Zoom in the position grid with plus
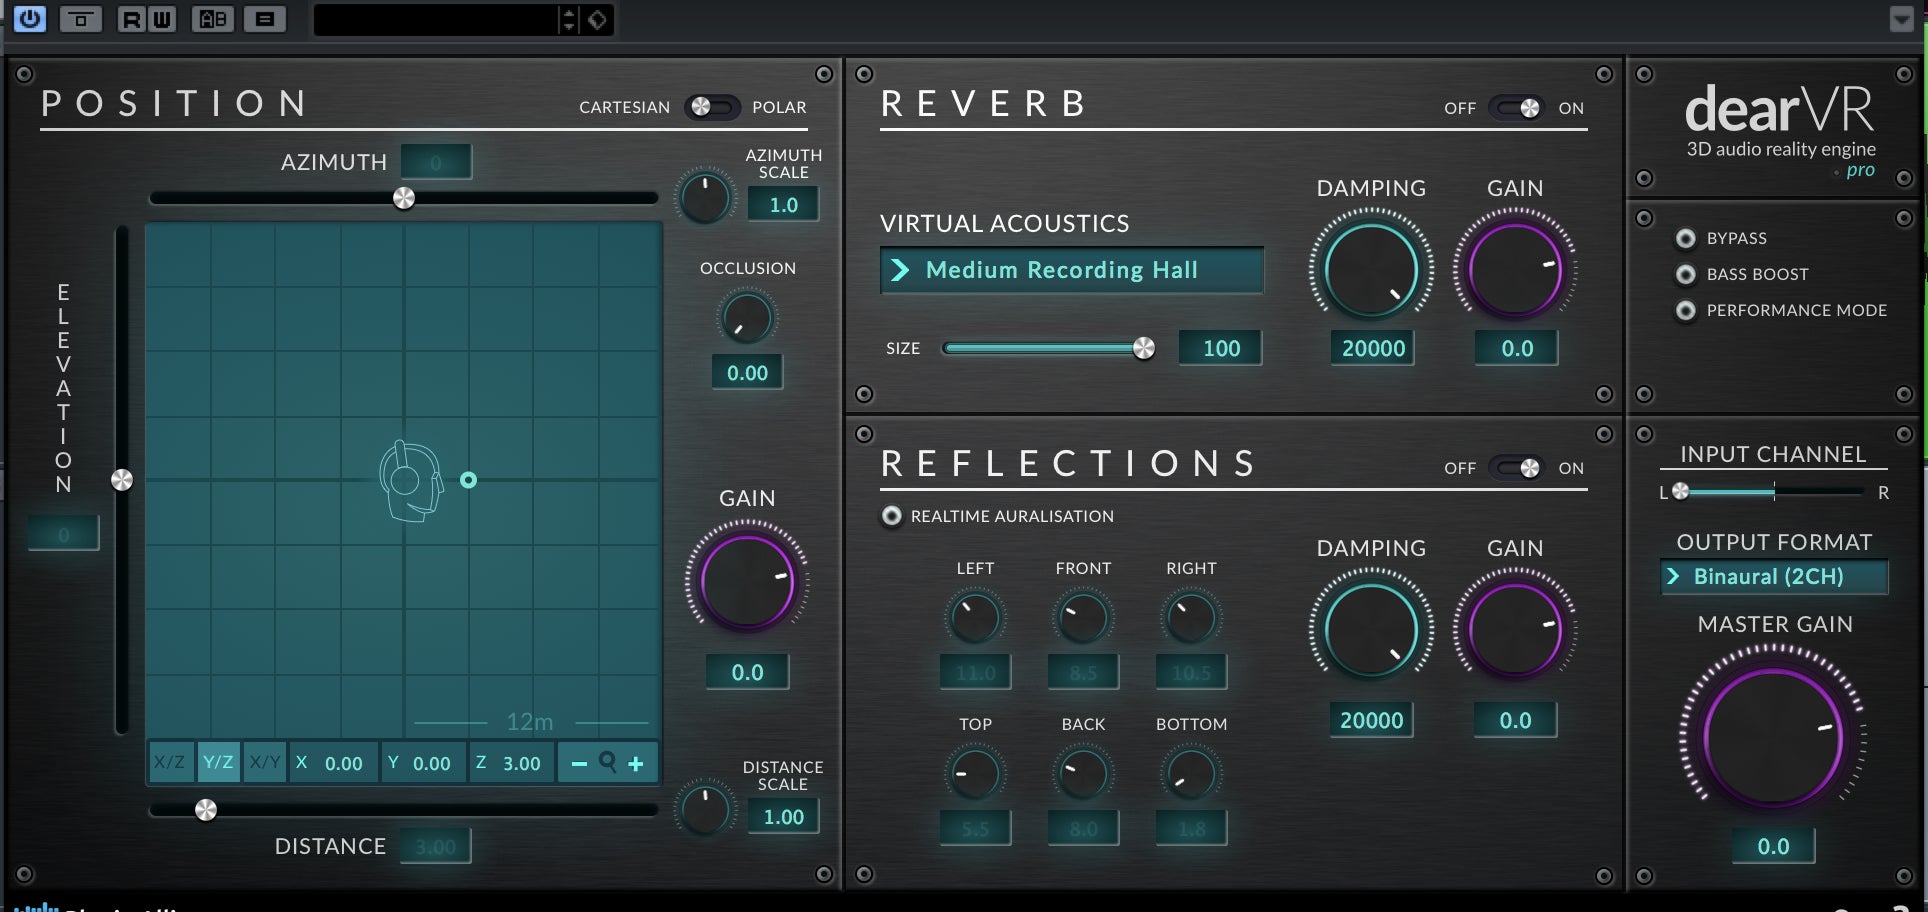 [636, 764]
